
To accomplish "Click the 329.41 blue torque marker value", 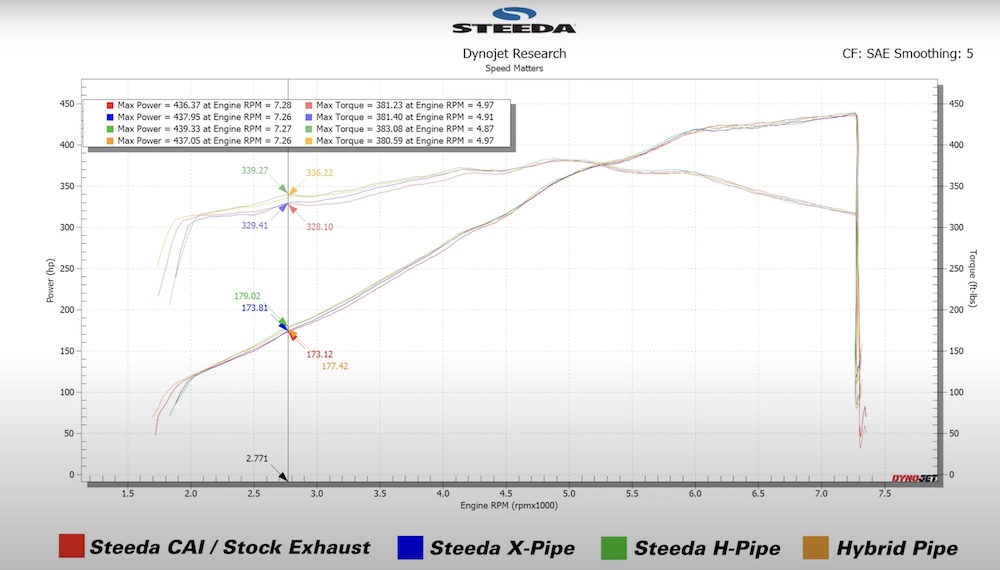I will (254, 225).
